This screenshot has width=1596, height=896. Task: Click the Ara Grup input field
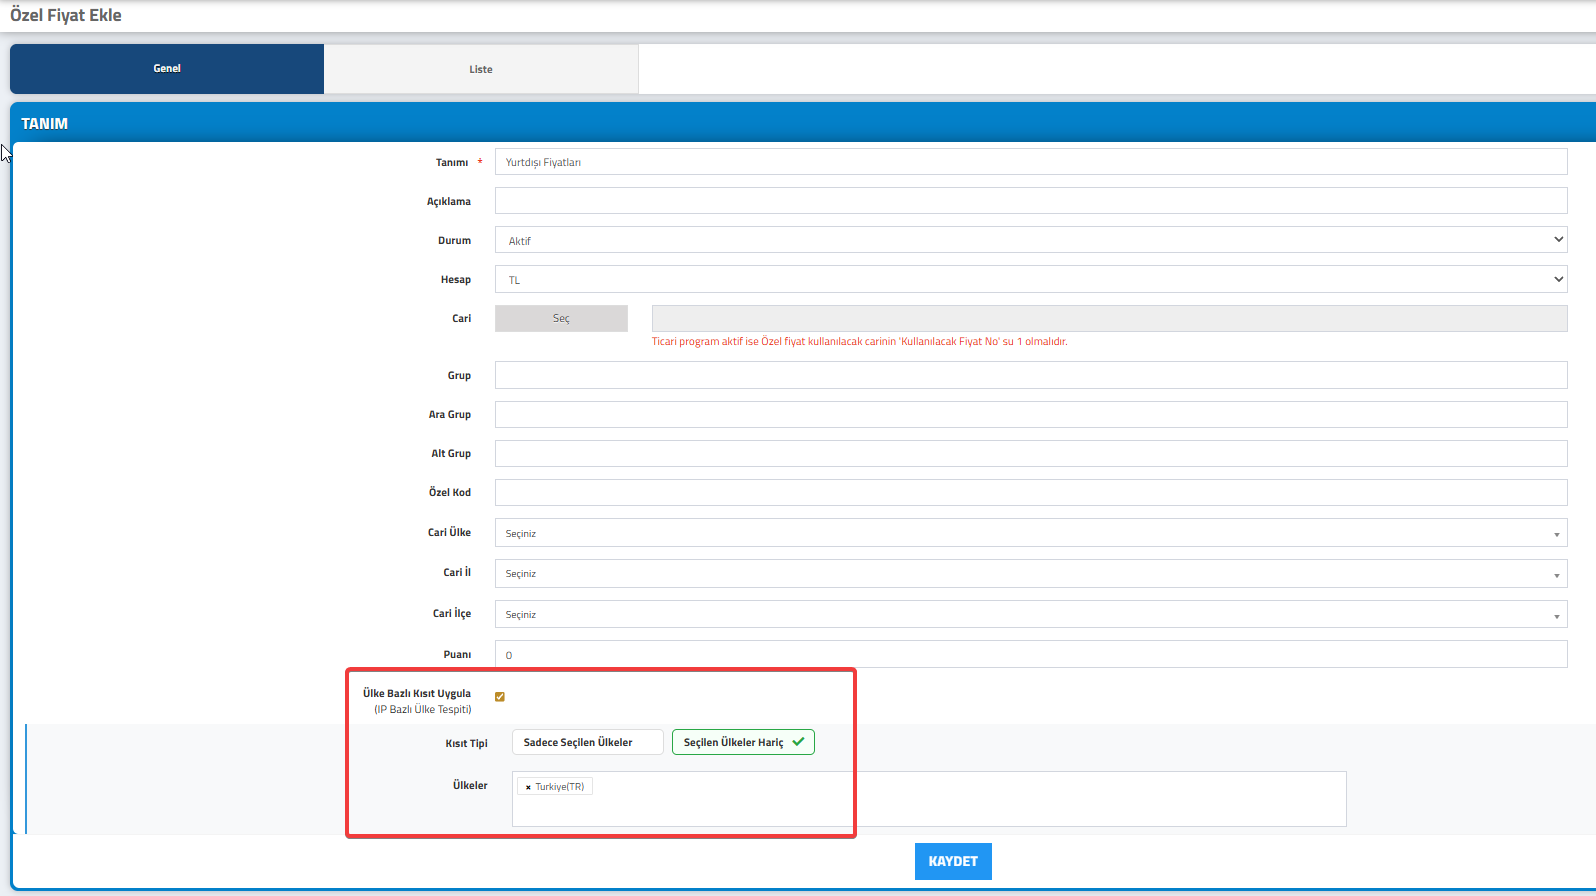click(1030, 414)
